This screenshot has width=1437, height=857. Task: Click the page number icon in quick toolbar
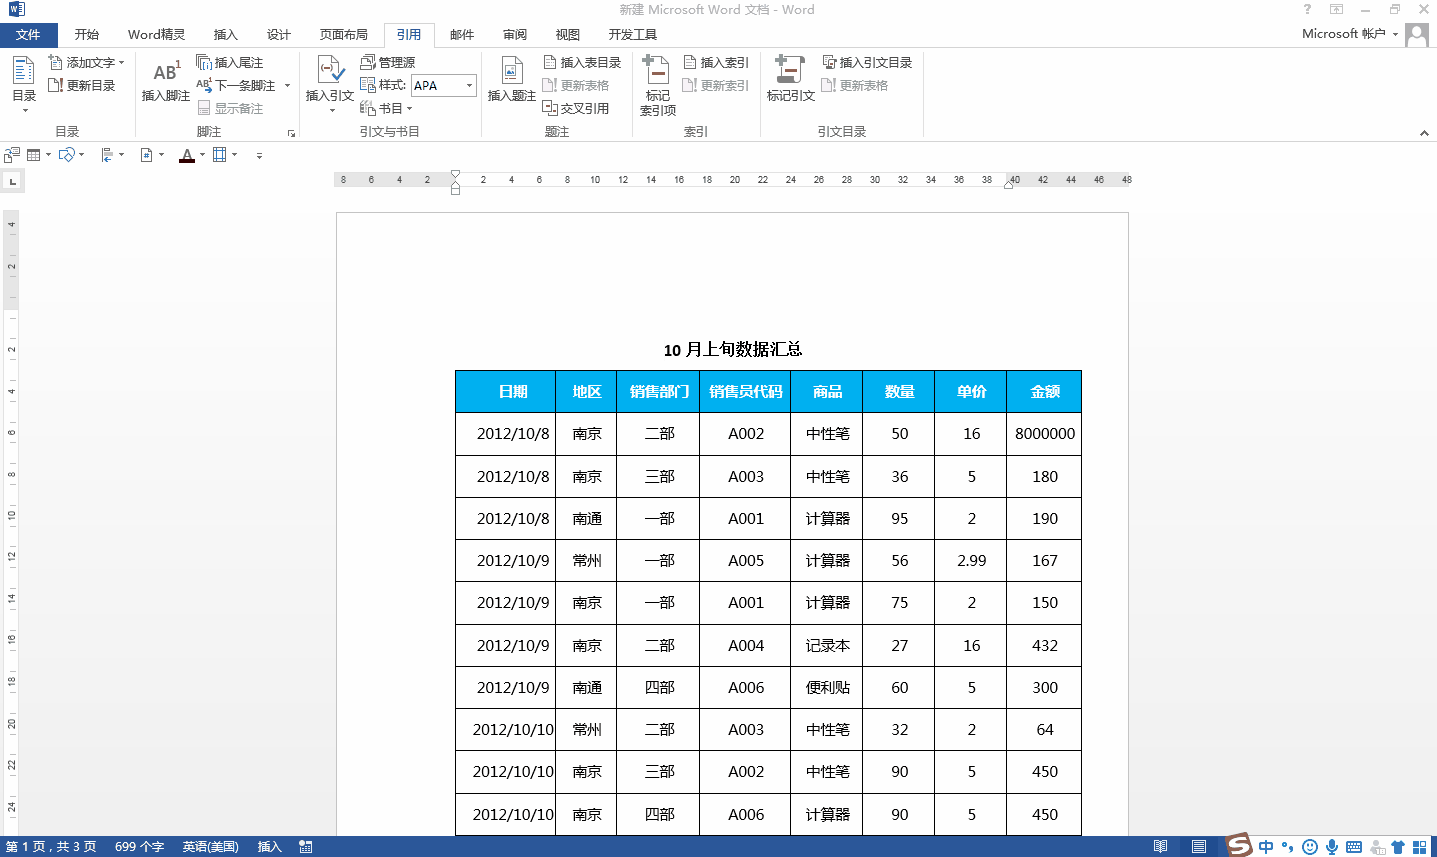coord(146,155)
